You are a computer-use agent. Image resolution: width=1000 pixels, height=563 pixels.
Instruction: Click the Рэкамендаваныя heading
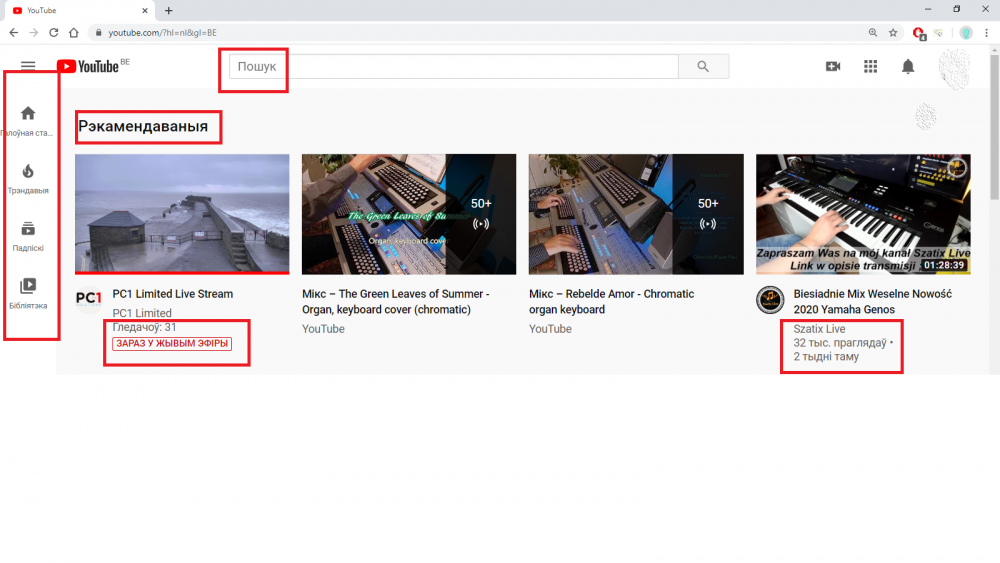click(x=143, y=126)
